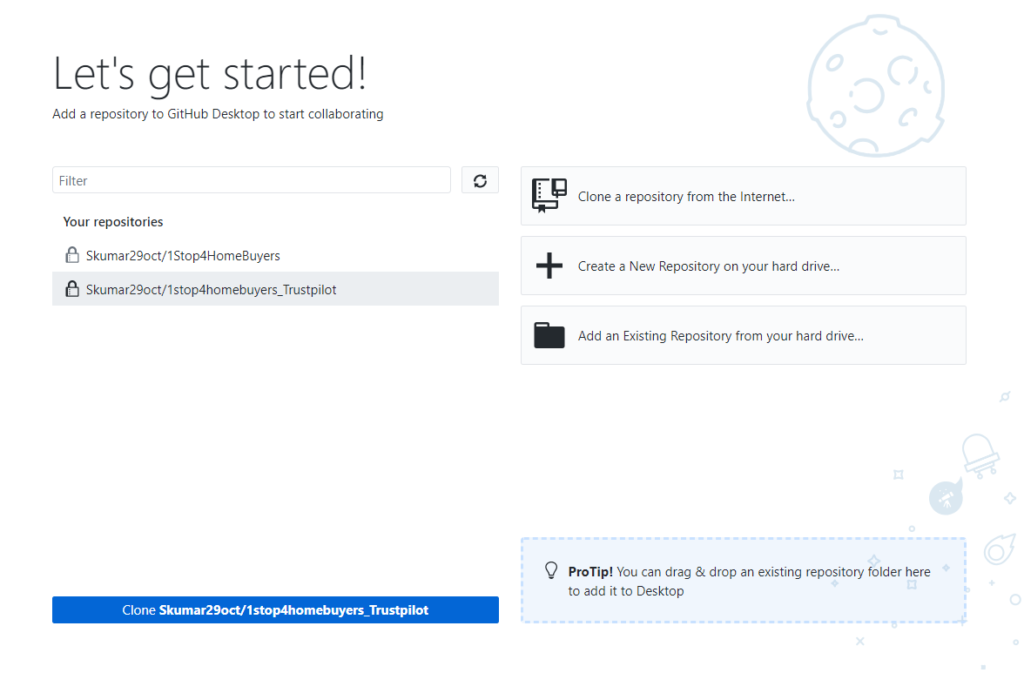Screen dimensions: 1024x673
Task: Select Skumar29oct/1Stop4HomeBuyers repository
Action: (x=276, y=255)
